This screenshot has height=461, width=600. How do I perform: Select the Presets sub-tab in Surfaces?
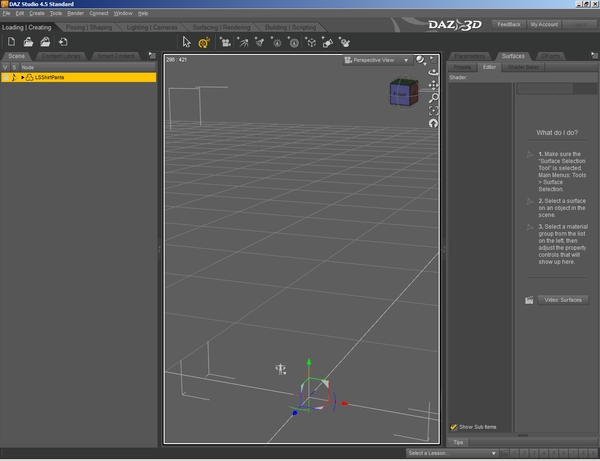pyautogui.click(x=462, y=67)
